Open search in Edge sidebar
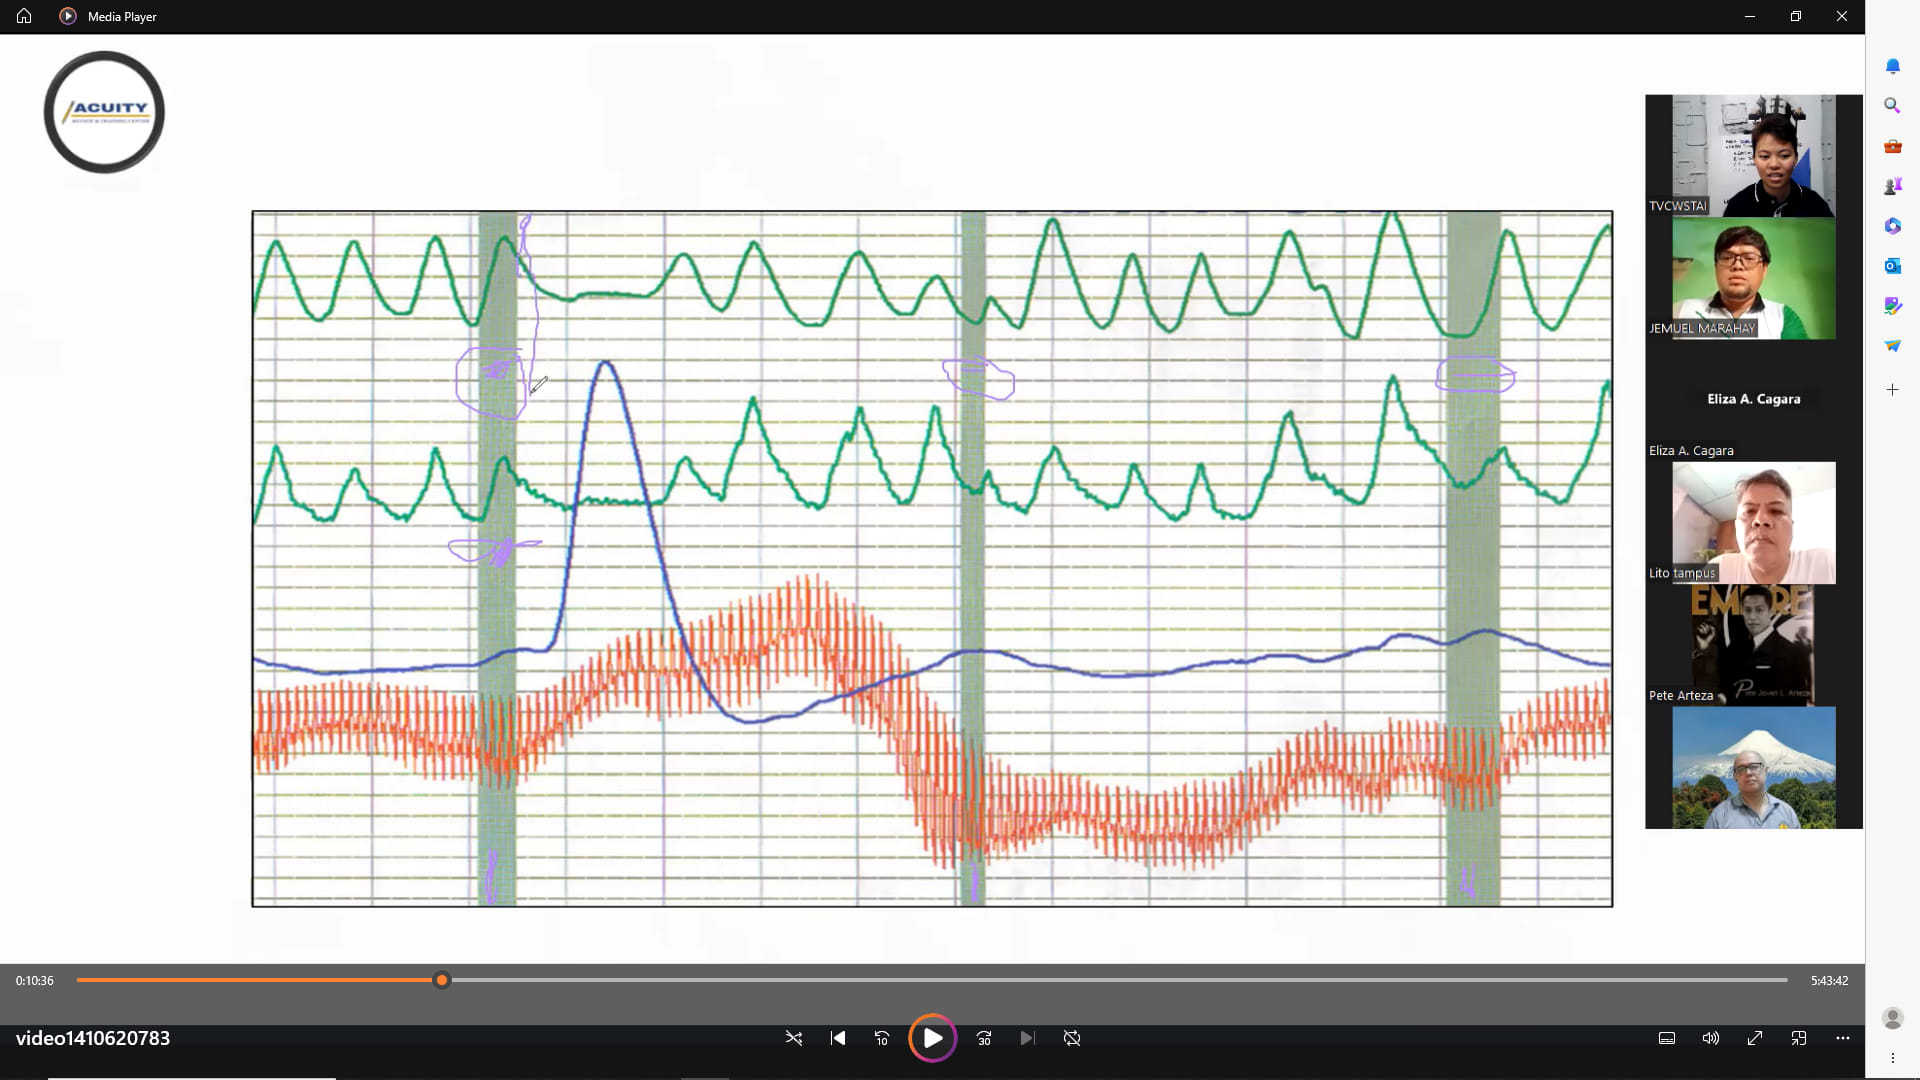The image size is (1920, 1080). (1892, 105)
